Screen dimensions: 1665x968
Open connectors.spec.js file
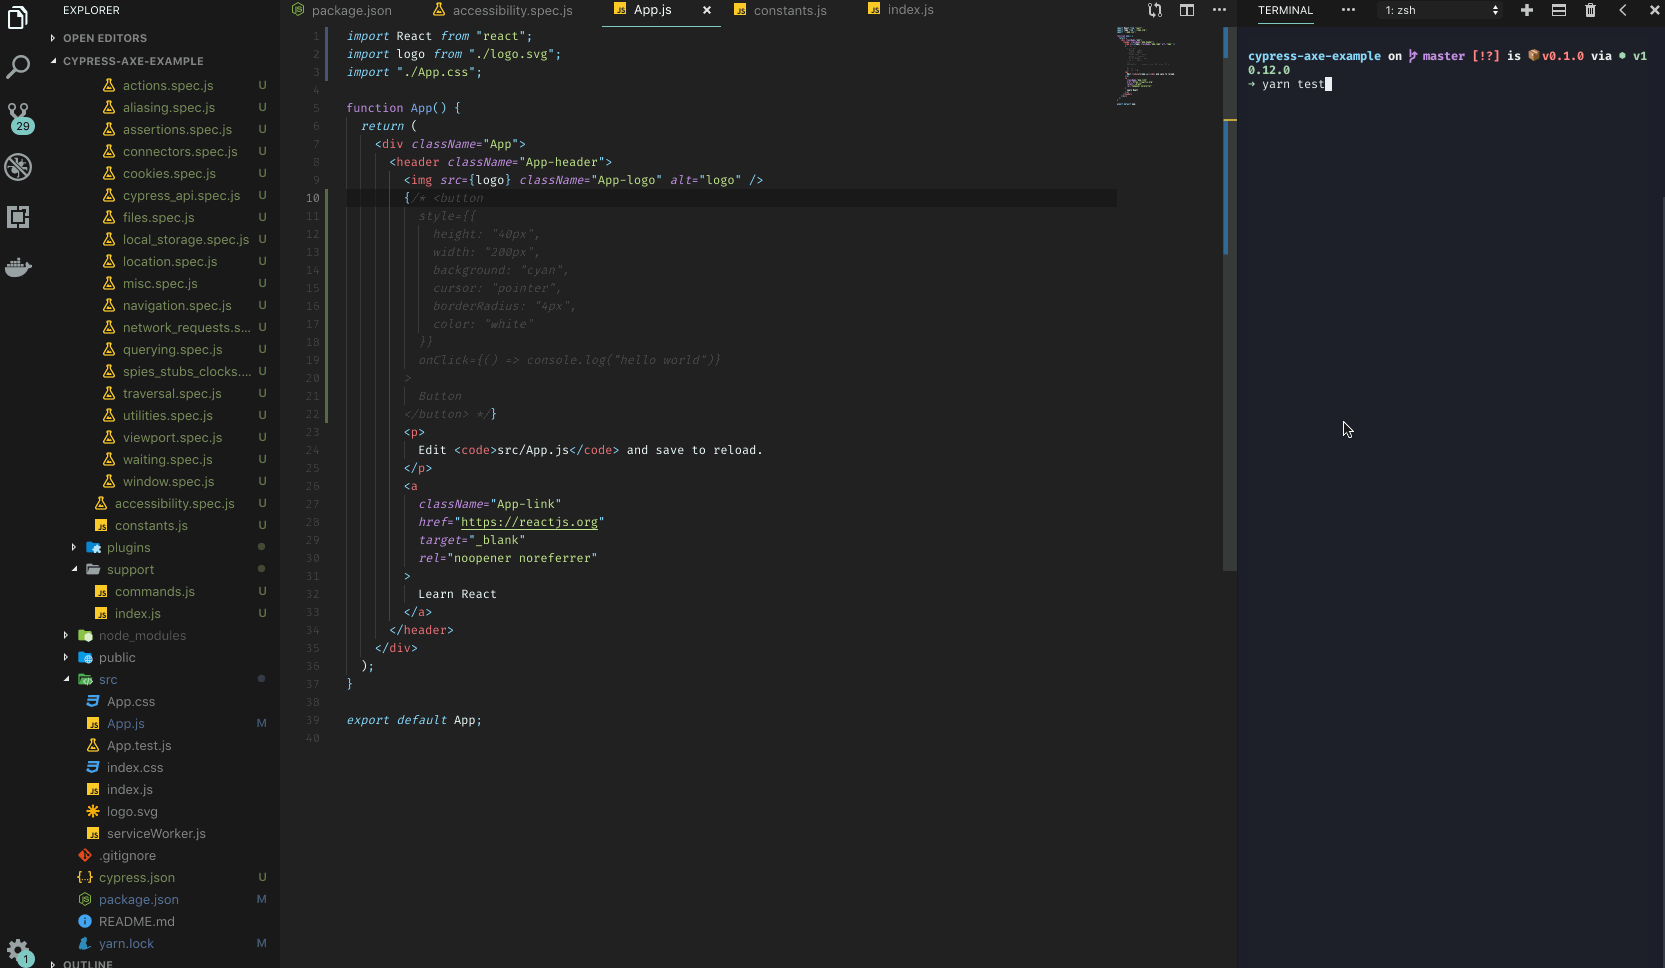point(180,152)
